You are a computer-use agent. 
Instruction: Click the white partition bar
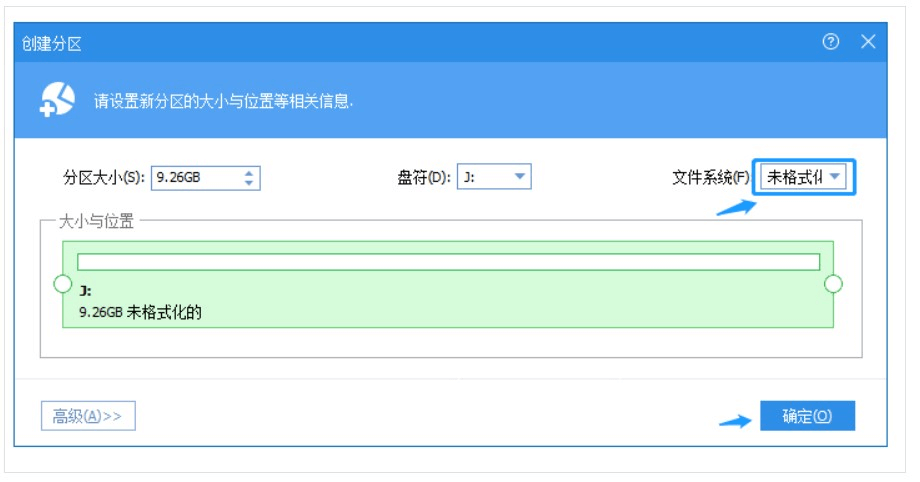click(x=448, y=262)
